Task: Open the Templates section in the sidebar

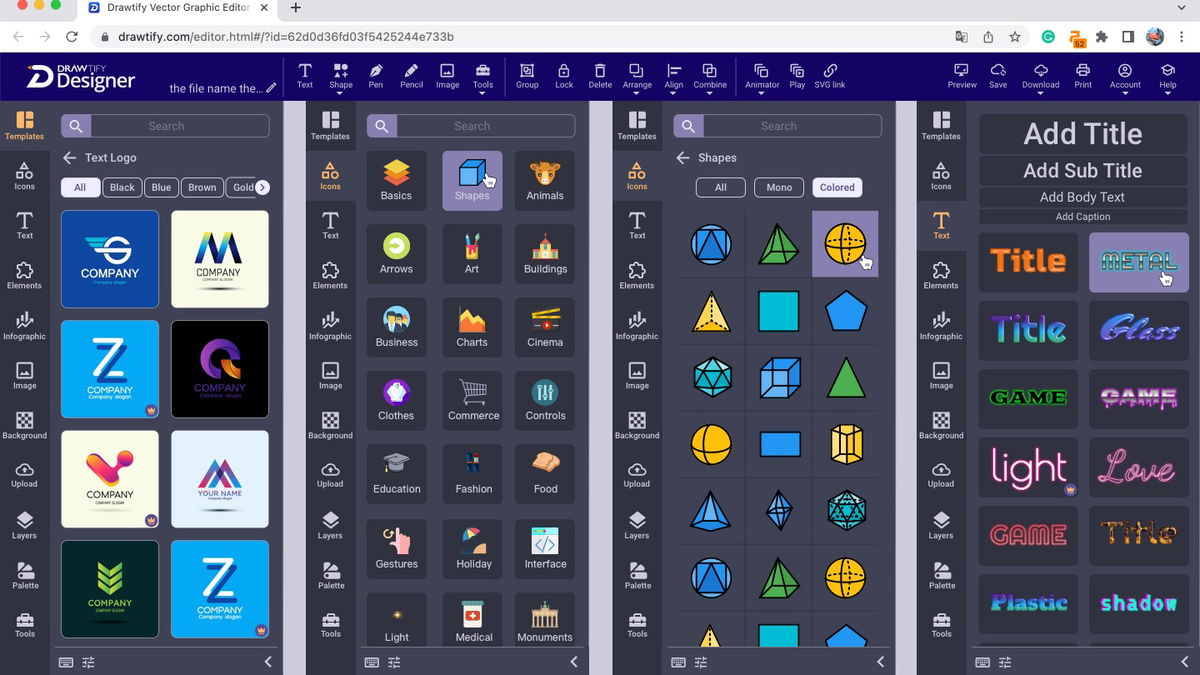Action: point(24,125)
